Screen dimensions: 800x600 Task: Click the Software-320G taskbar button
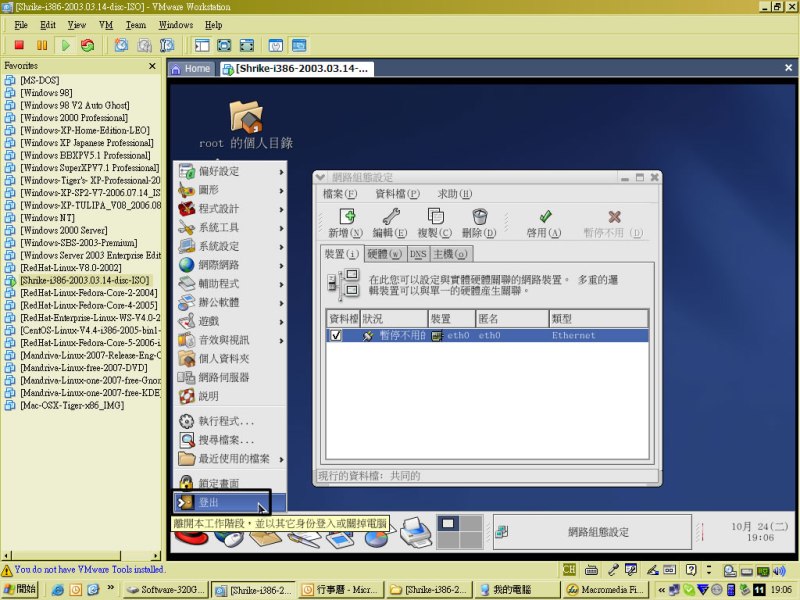[x=166, y=590]
